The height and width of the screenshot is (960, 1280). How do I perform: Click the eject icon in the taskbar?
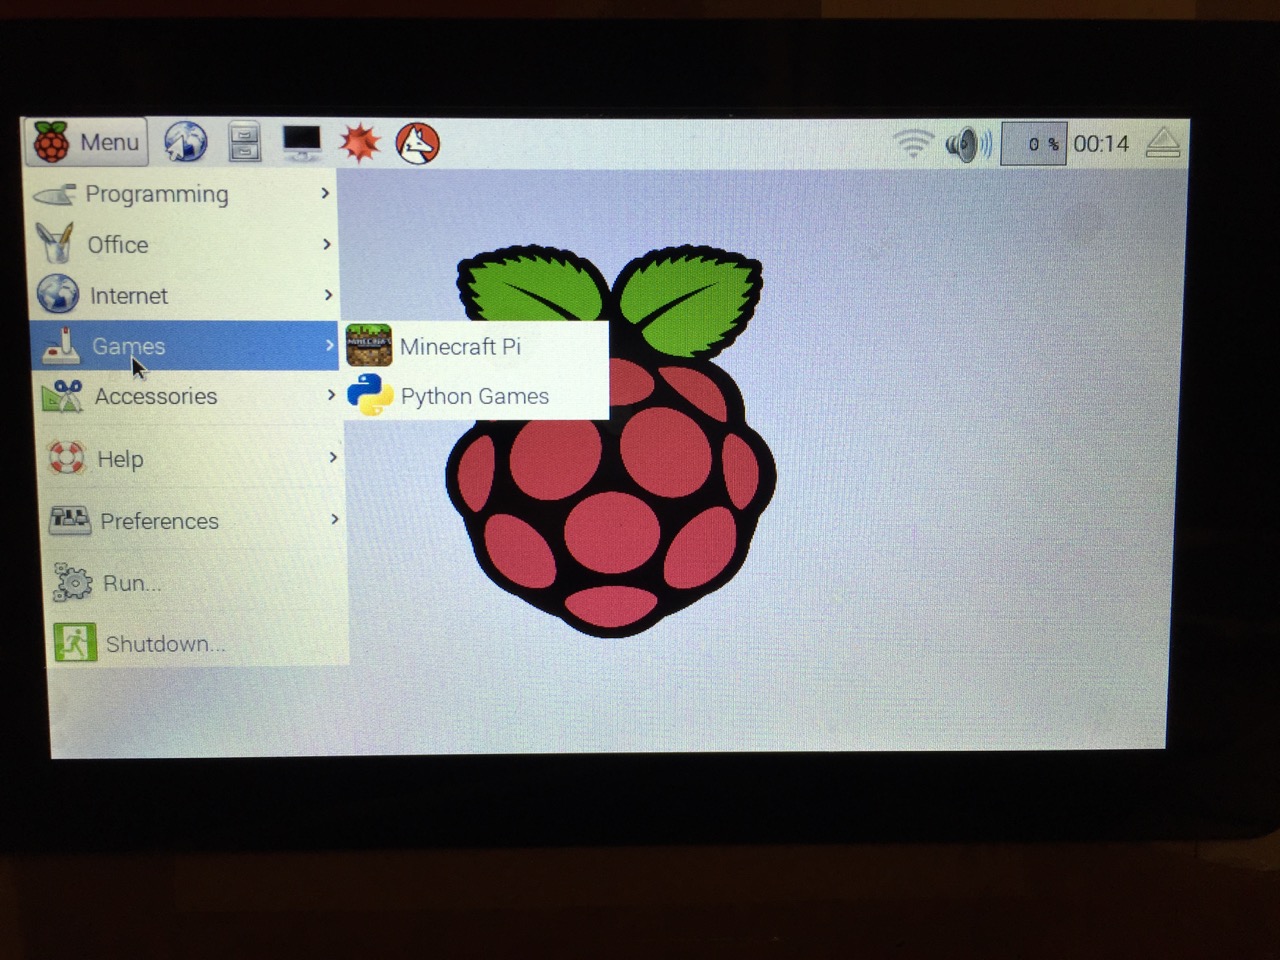1162,143
